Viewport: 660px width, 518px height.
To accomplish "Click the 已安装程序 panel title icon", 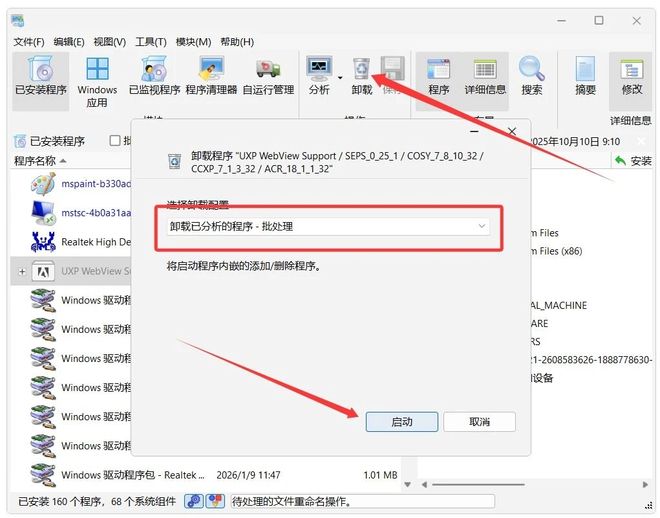I will pos(20,141).
